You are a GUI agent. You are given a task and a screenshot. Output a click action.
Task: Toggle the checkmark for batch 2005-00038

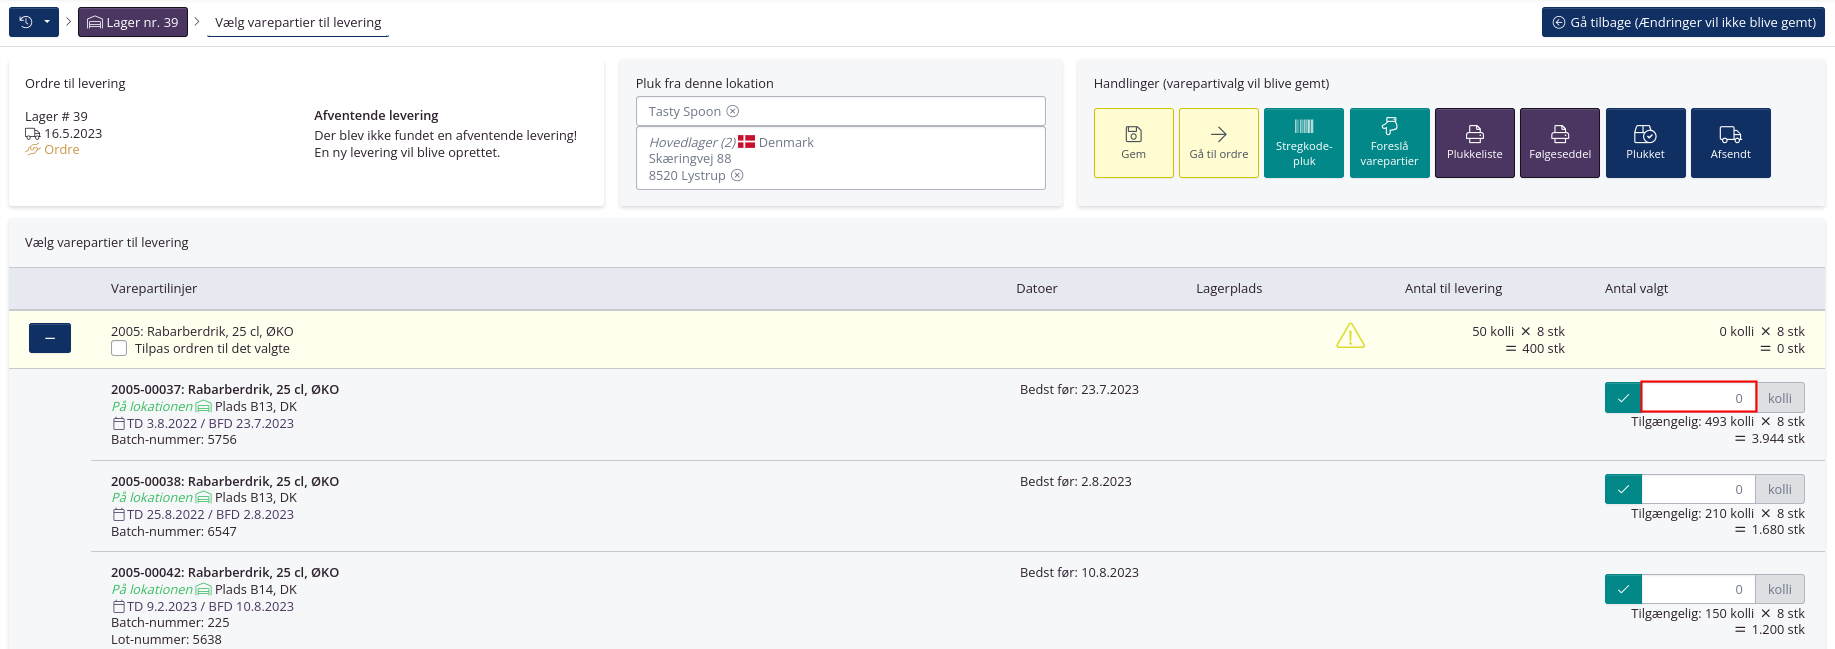pos(1623,489)
